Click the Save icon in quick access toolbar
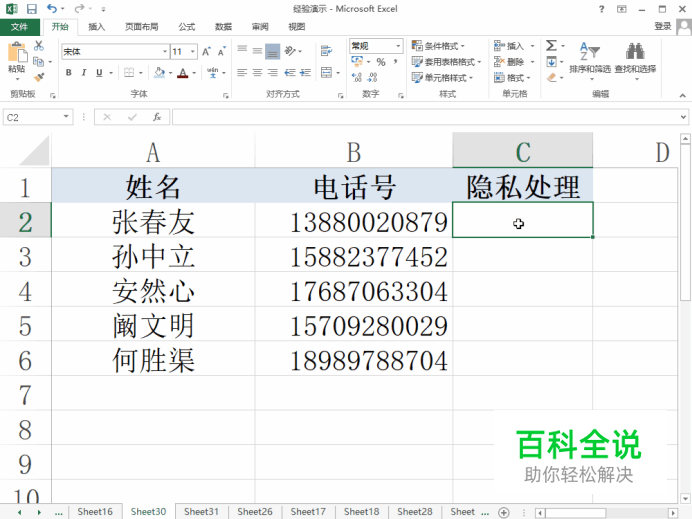This screenshot has height=519, width=692. point(31,8)
